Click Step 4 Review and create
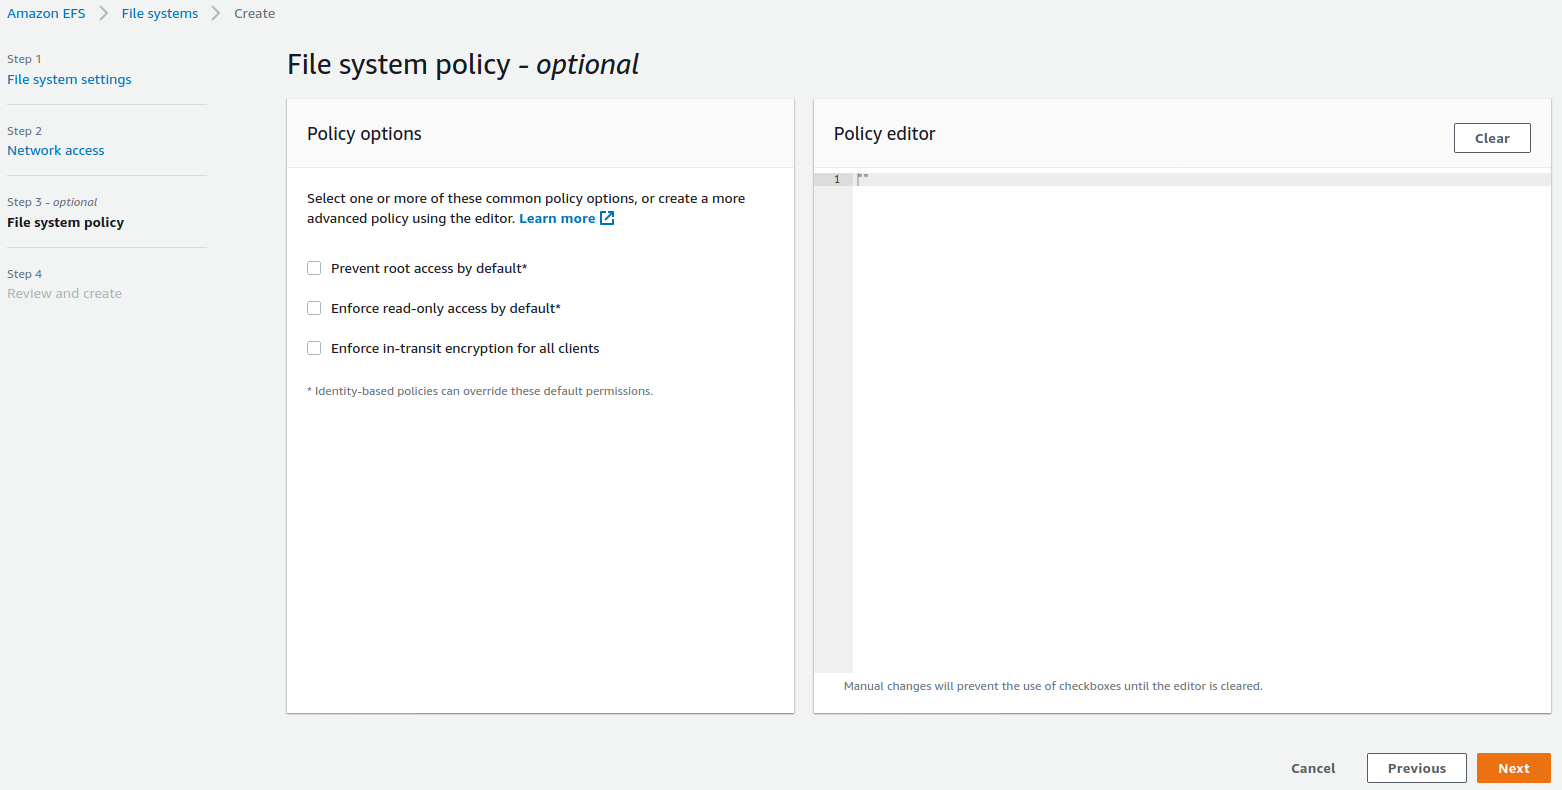Viewport: 1562px width, 790px height. click(x=64, y=293)
